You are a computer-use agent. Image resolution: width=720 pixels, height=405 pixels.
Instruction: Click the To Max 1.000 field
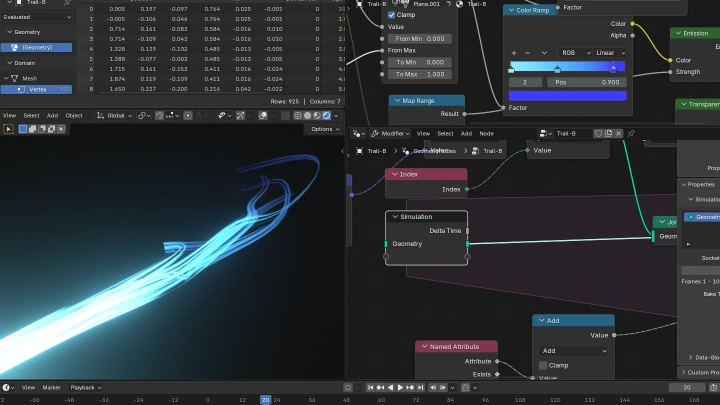coord(420,74)
